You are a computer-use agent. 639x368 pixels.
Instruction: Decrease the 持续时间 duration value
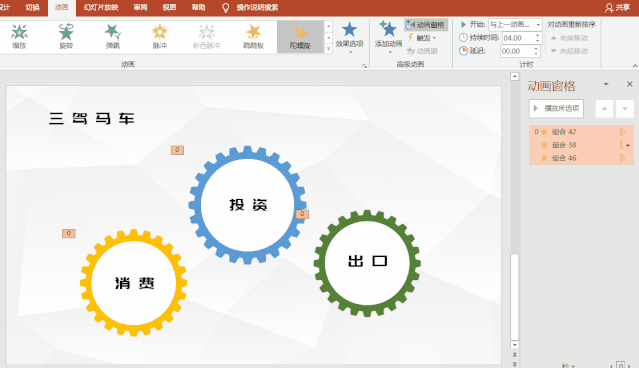[x=538, y=41]
